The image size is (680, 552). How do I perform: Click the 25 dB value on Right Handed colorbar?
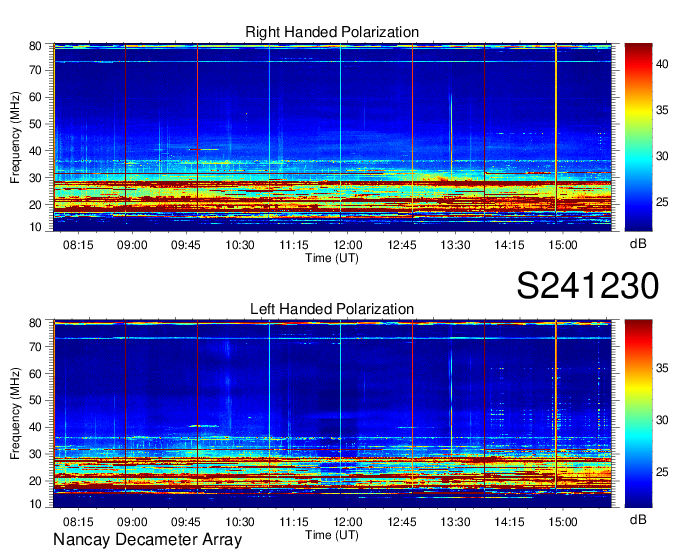pyautogui.click(x=662, y=202)
